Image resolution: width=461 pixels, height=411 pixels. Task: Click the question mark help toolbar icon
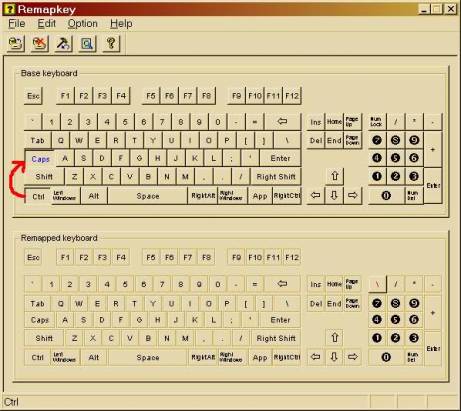click(x=111, y=43)
